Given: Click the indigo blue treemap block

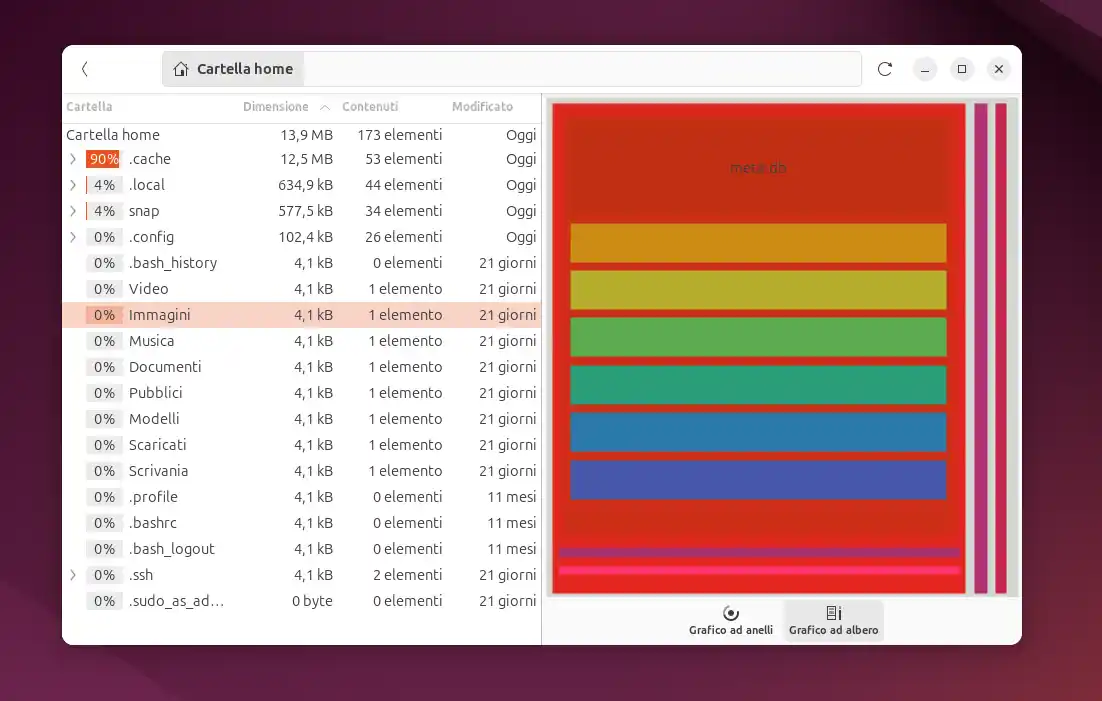Looking at the screenshot, I should 758,480.
